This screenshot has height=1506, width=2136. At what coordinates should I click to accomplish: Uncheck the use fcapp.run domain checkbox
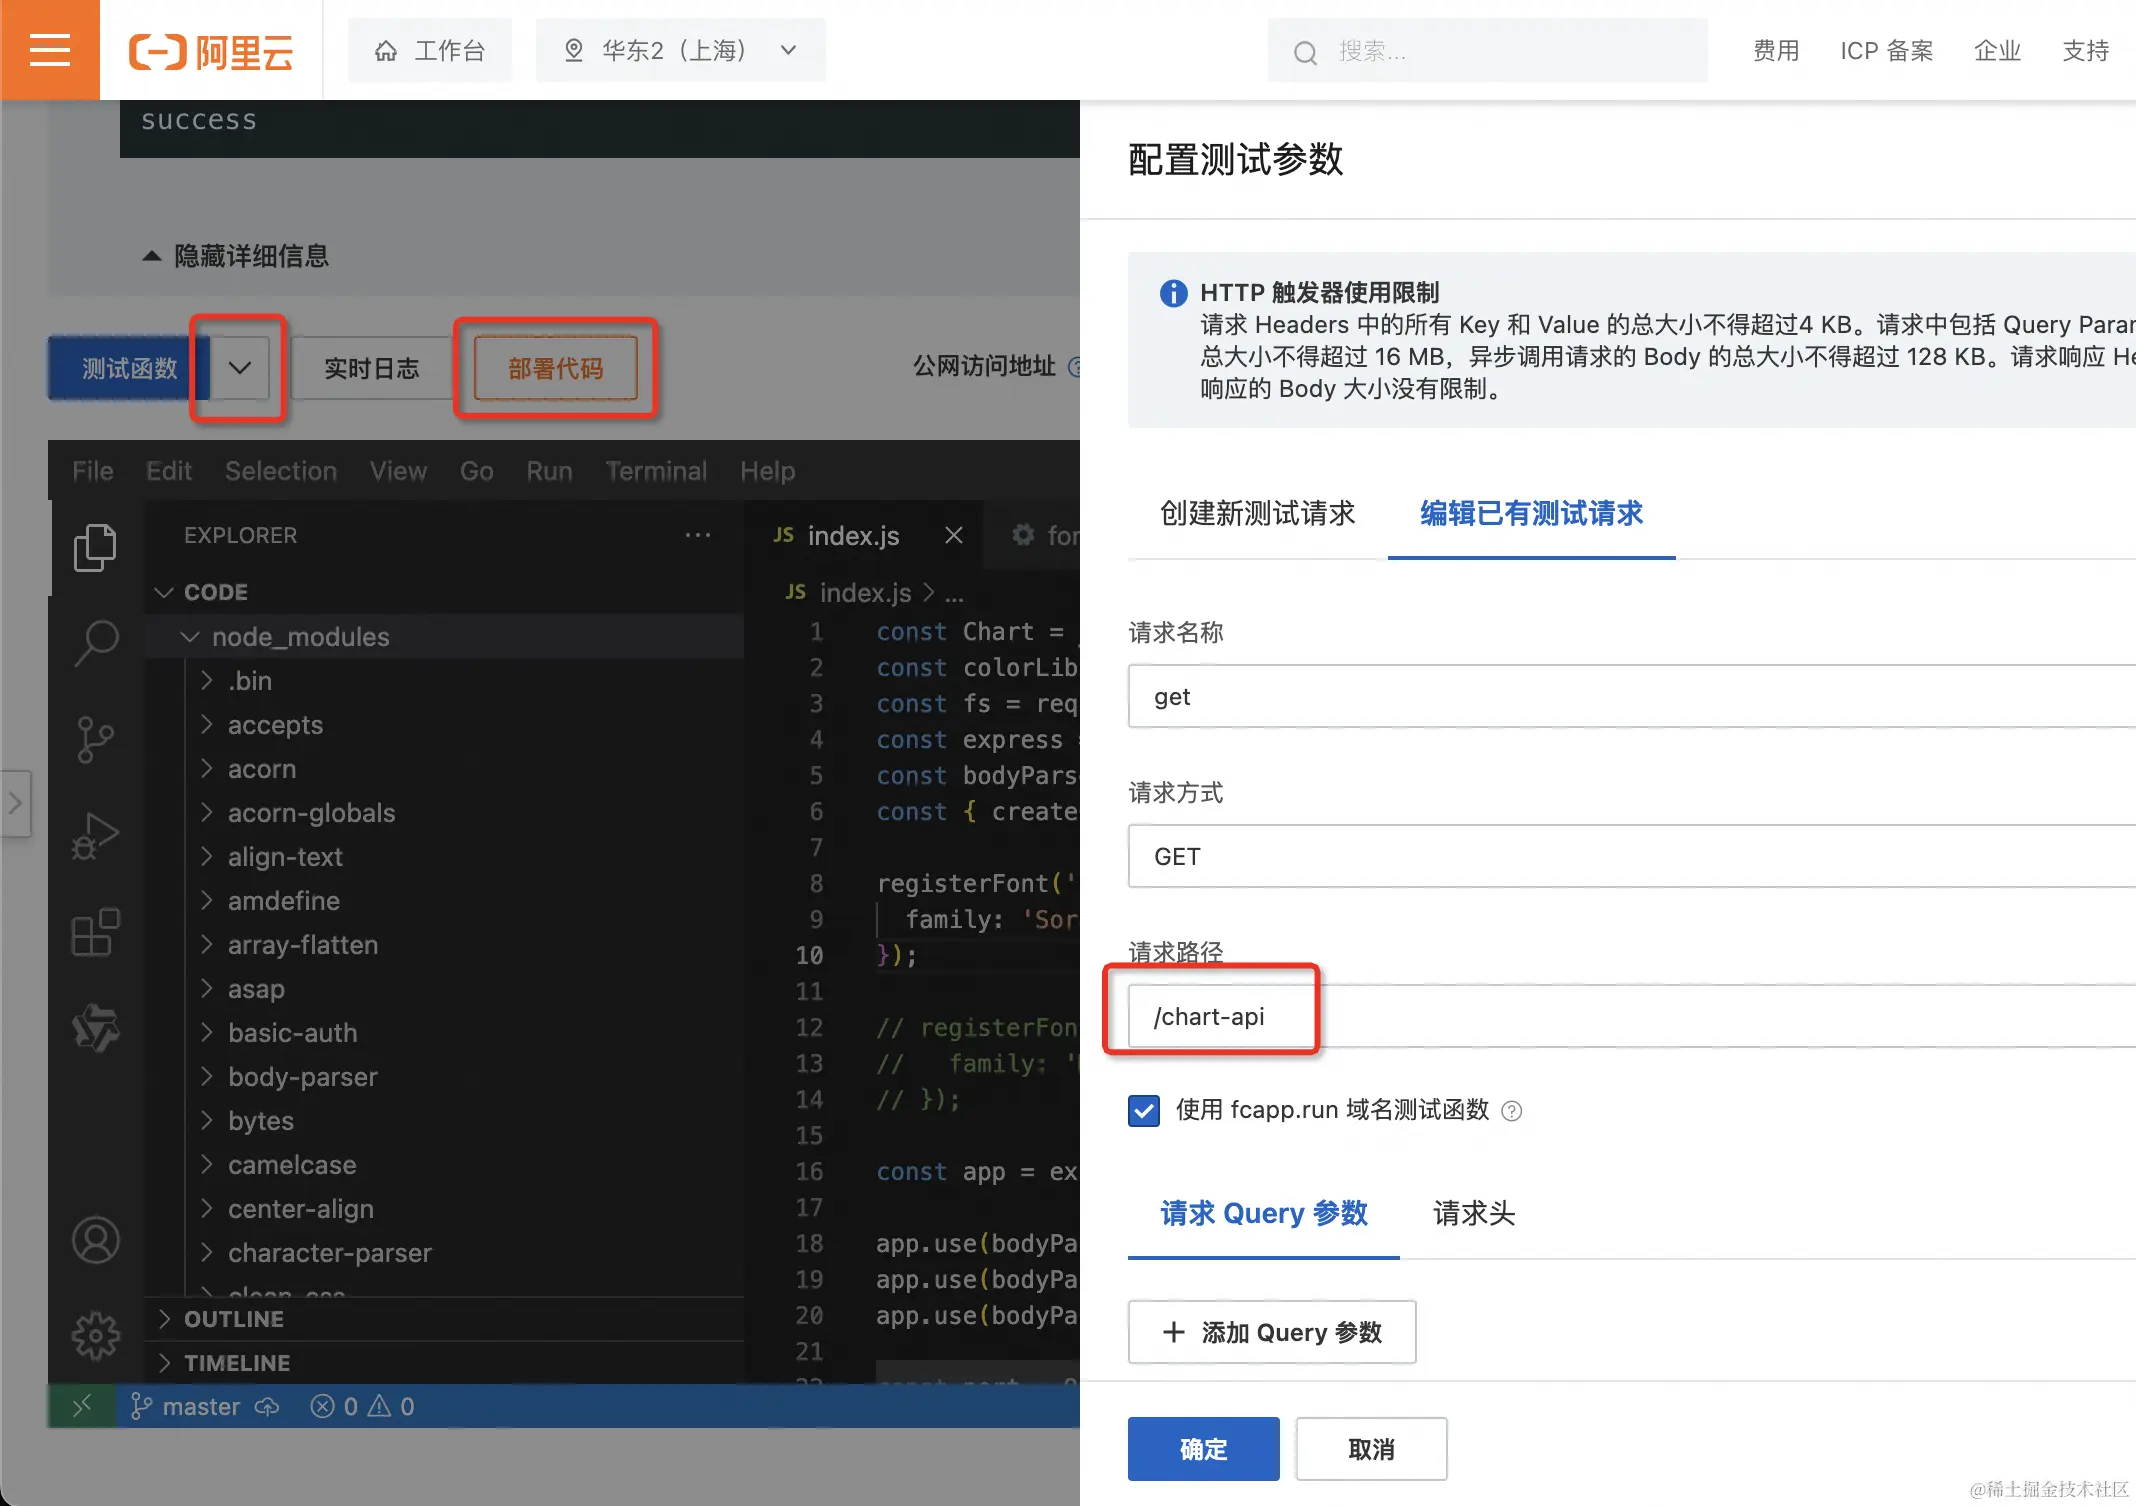[x=1144, y=1111]
